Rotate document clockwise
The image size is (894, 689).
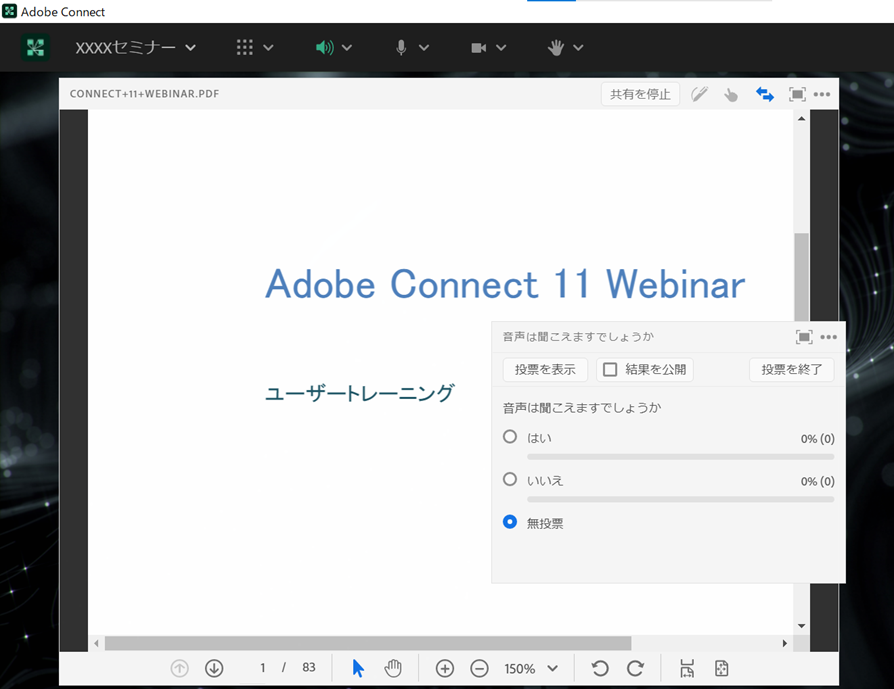point(635,668)
